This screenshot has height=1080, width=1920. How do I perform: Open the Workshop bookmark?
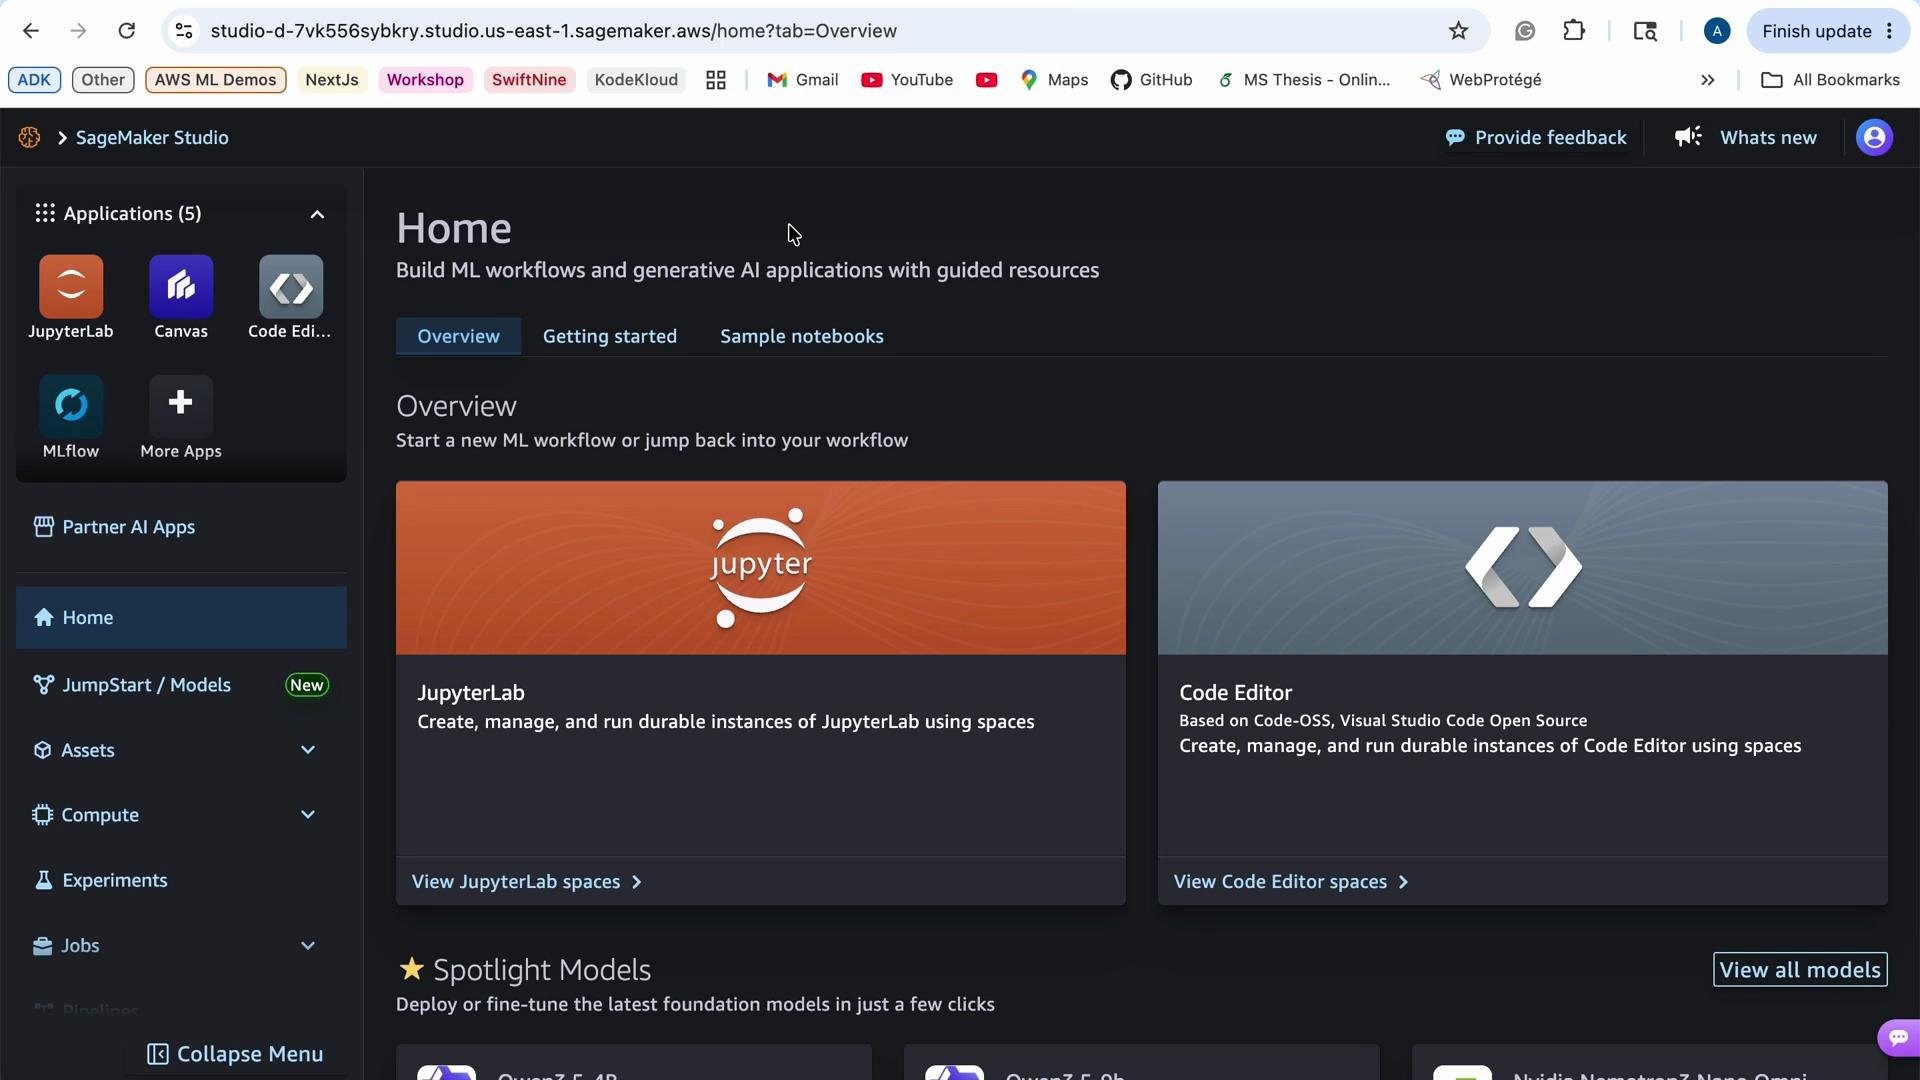pyautogui.click(x=425, y=80)
